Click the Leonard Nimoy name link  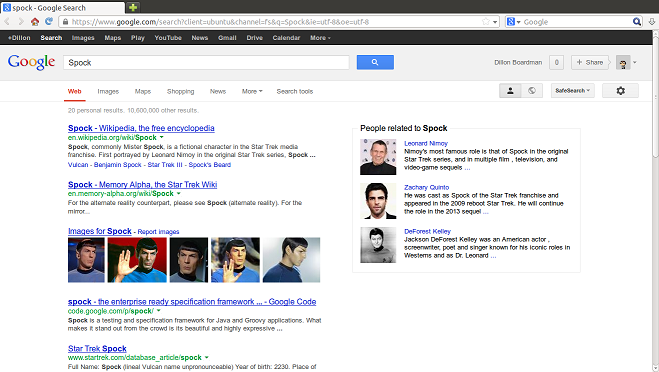pyautogui.click(x=426, y=143)
